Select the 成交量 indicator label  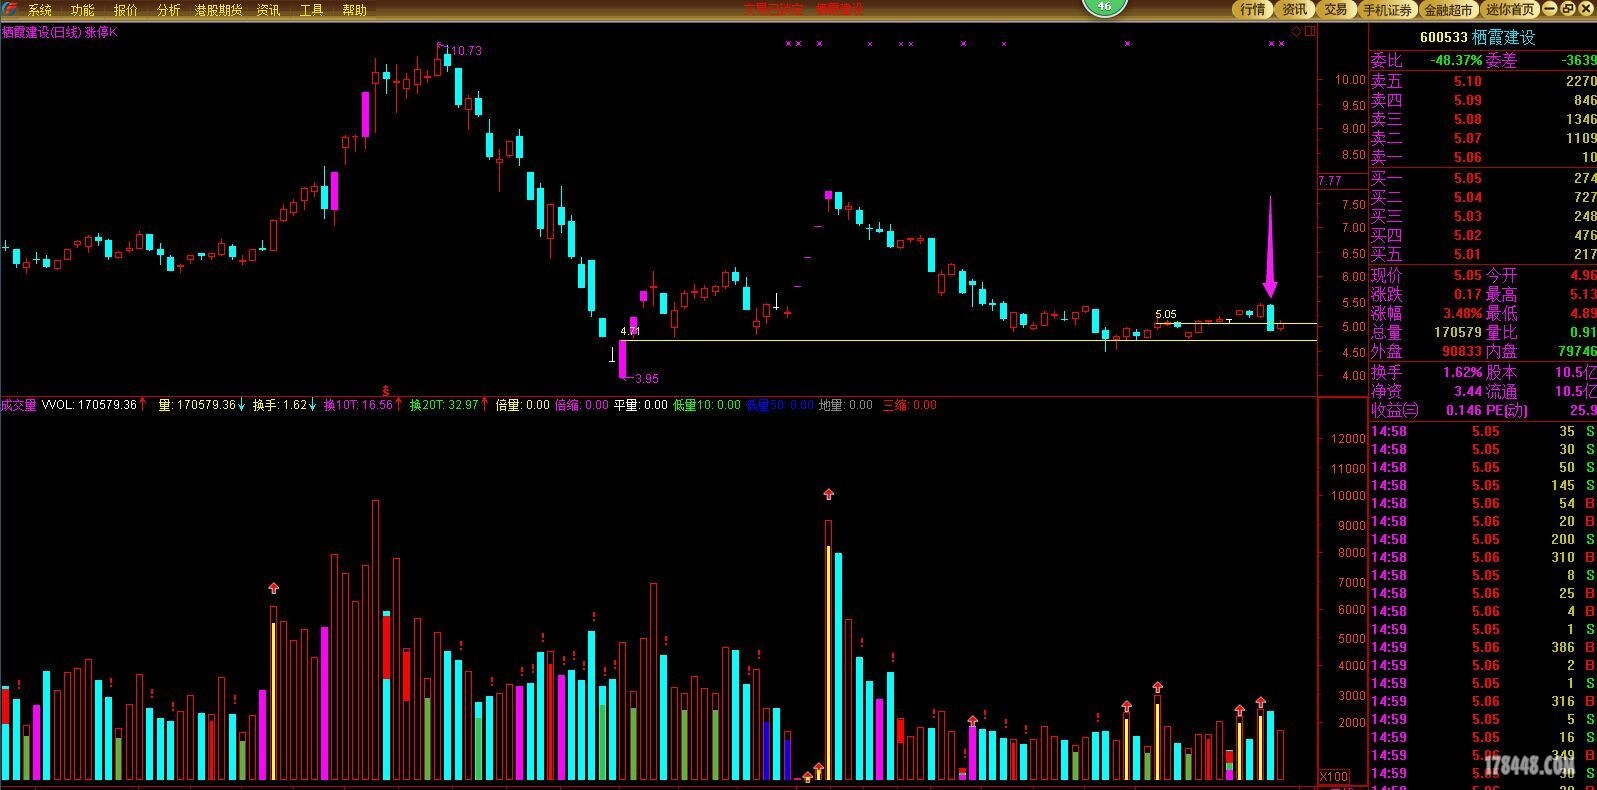pos(19,405)
